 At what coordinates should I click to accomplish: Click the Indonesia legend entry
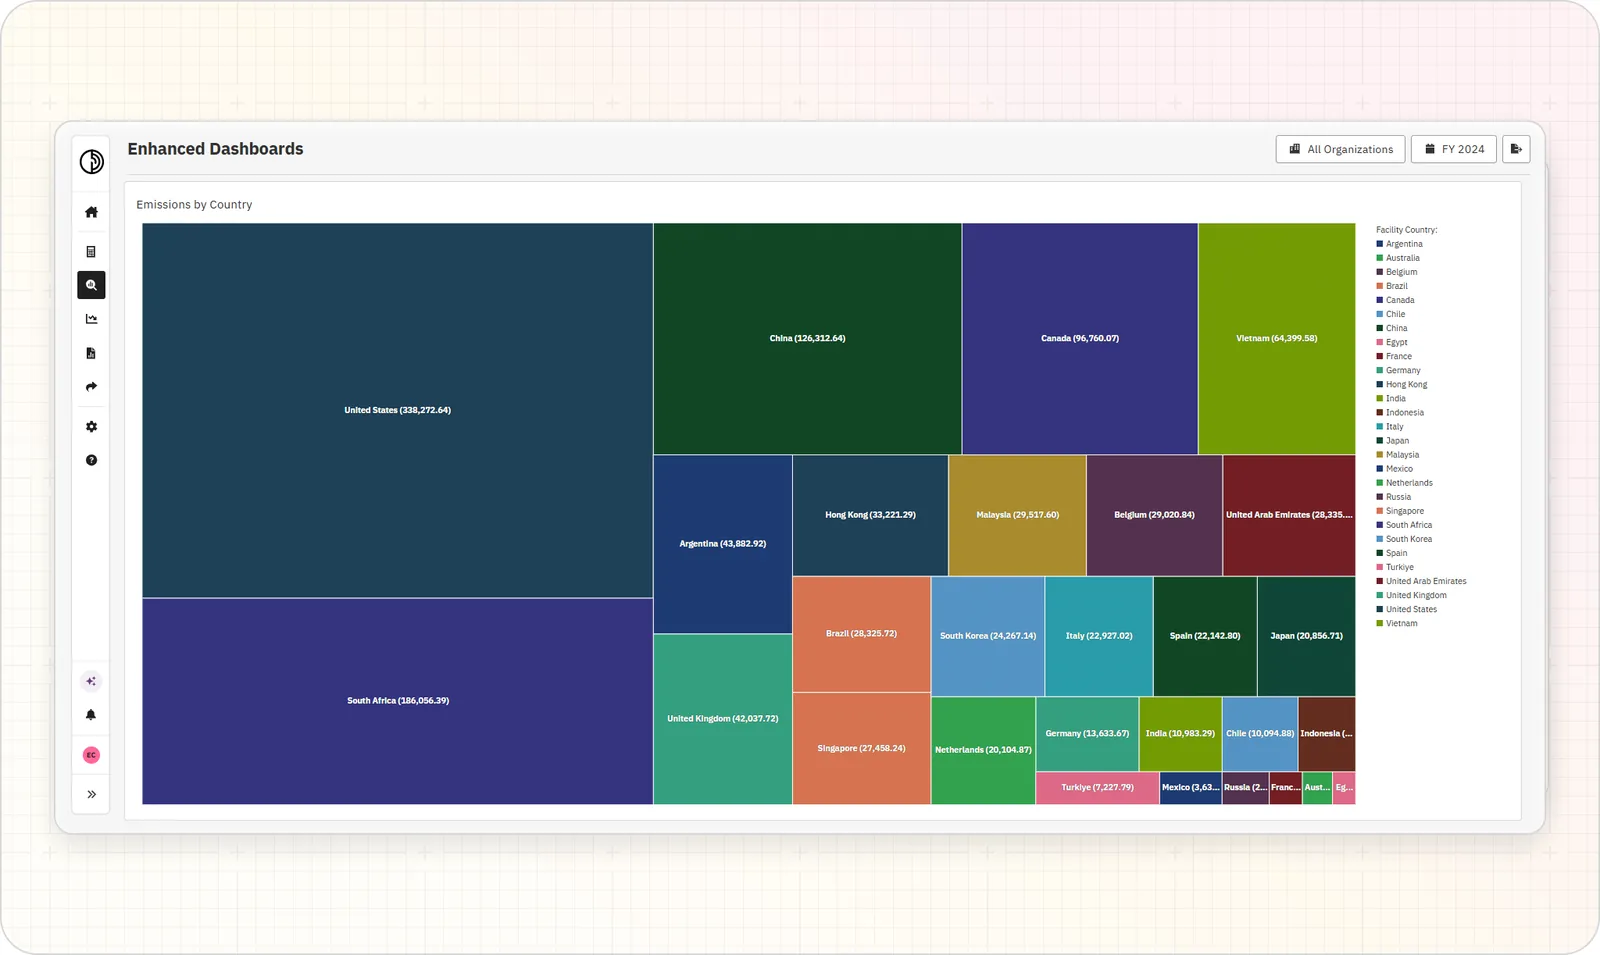coord(1400,412)
